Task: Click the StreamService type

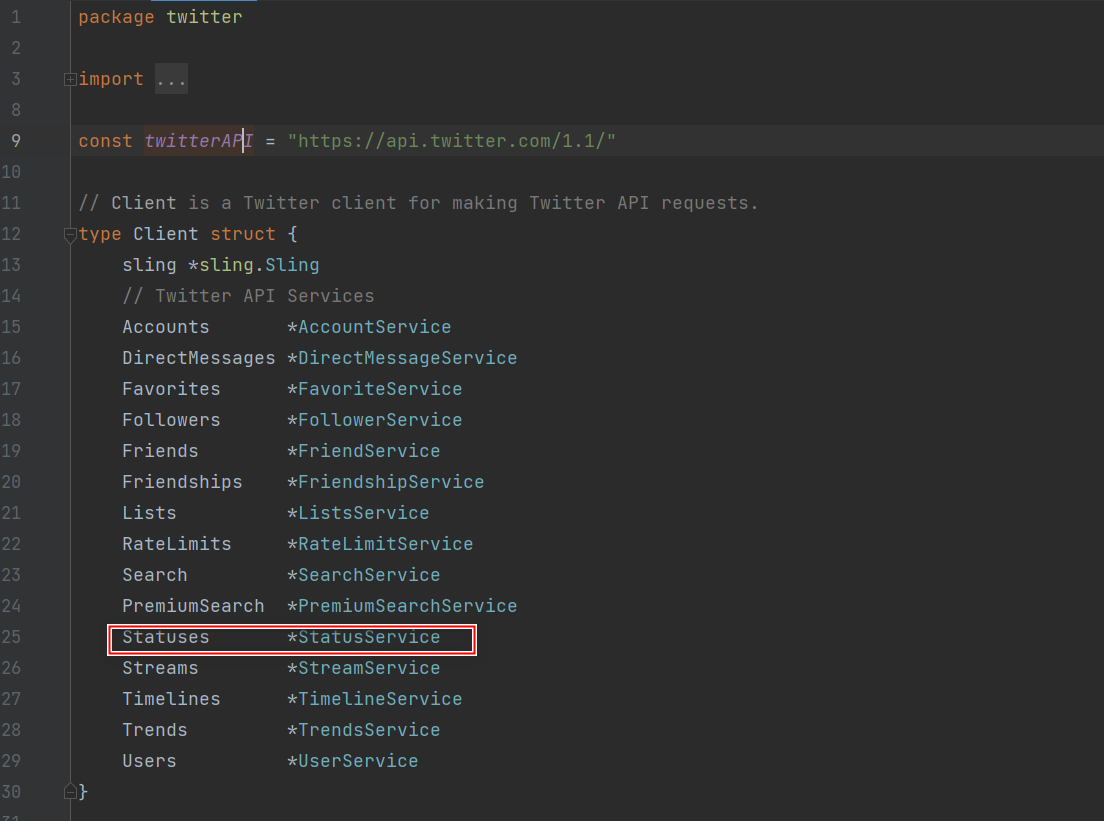Action: point(369,668)
